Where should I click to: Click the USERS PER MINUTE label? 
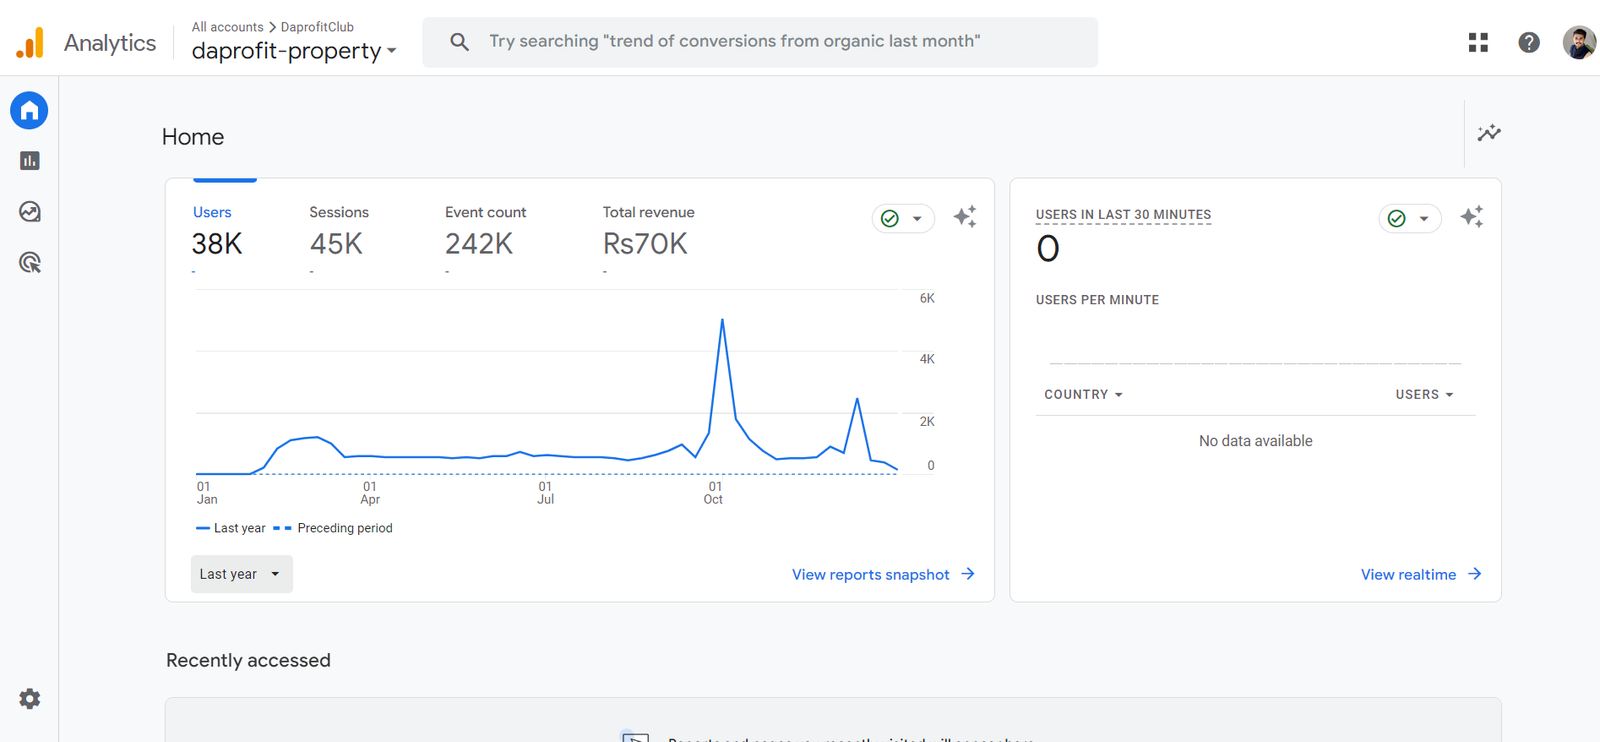[x=1097, y=300]
